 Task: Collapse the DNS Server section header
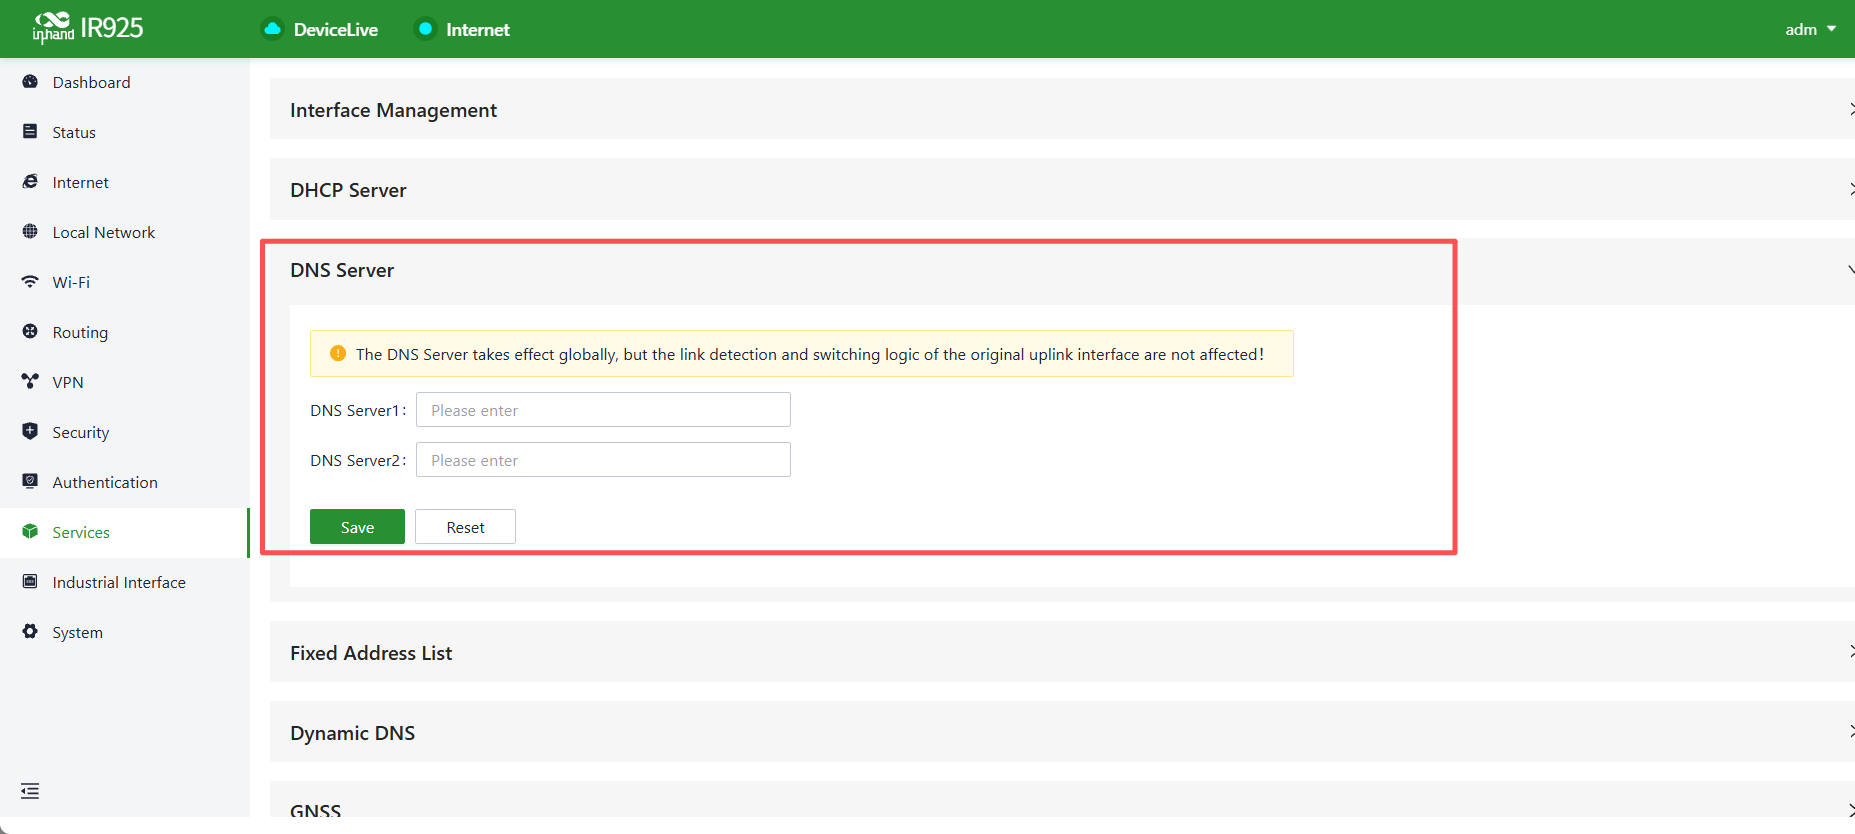(x=1062, y=270)
